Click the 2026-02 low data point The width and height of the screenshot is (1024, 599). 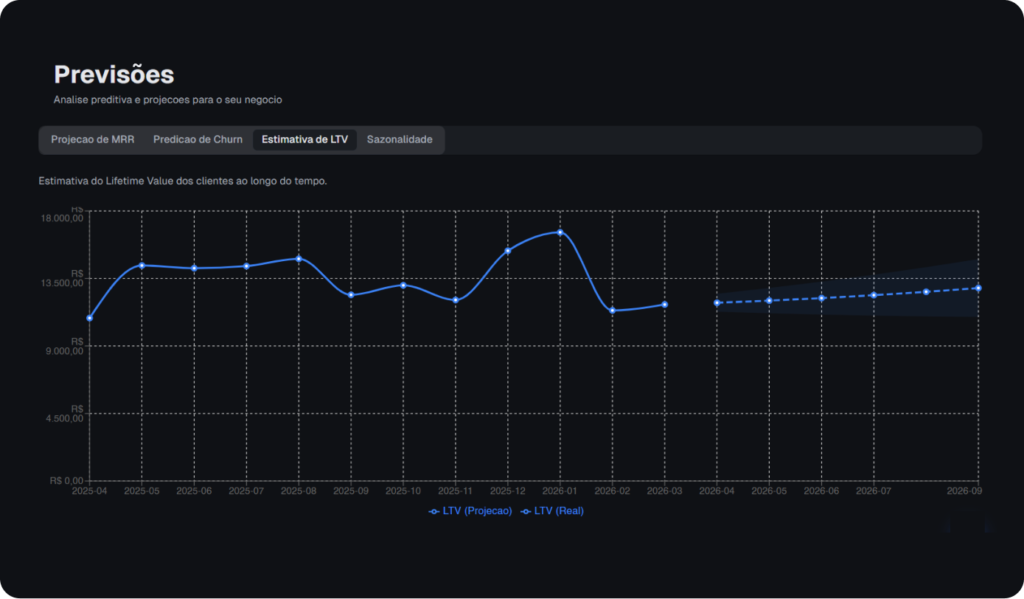pos(612,310)
